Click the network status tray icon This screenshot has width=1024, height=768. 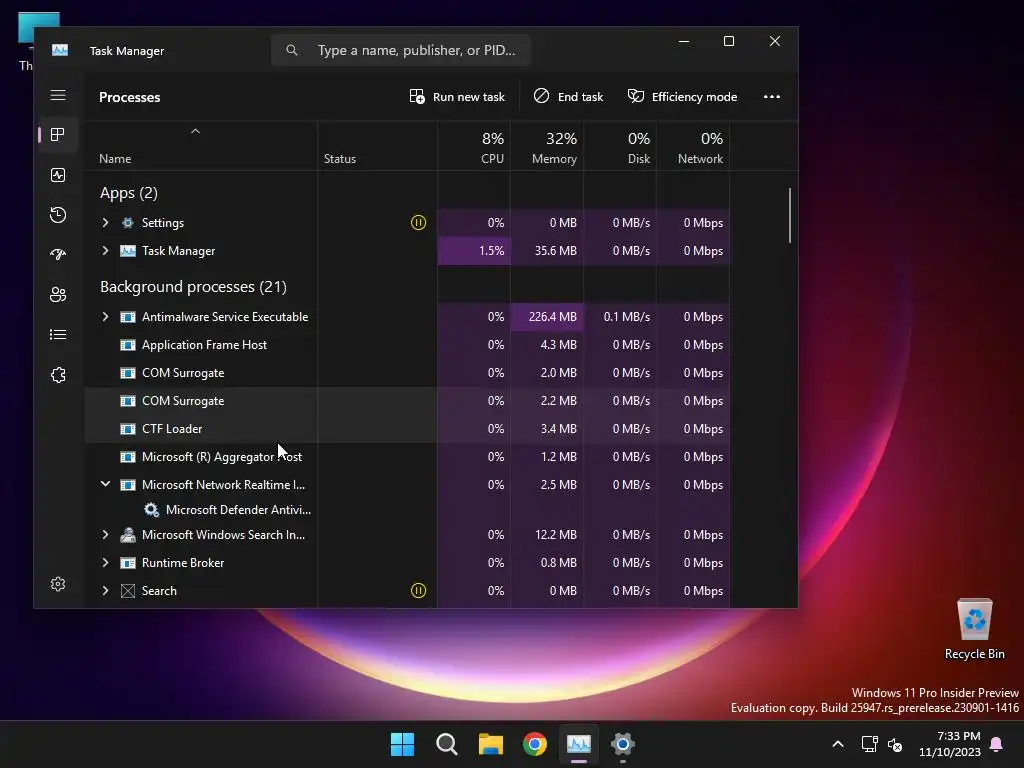(x=869, y=744)
